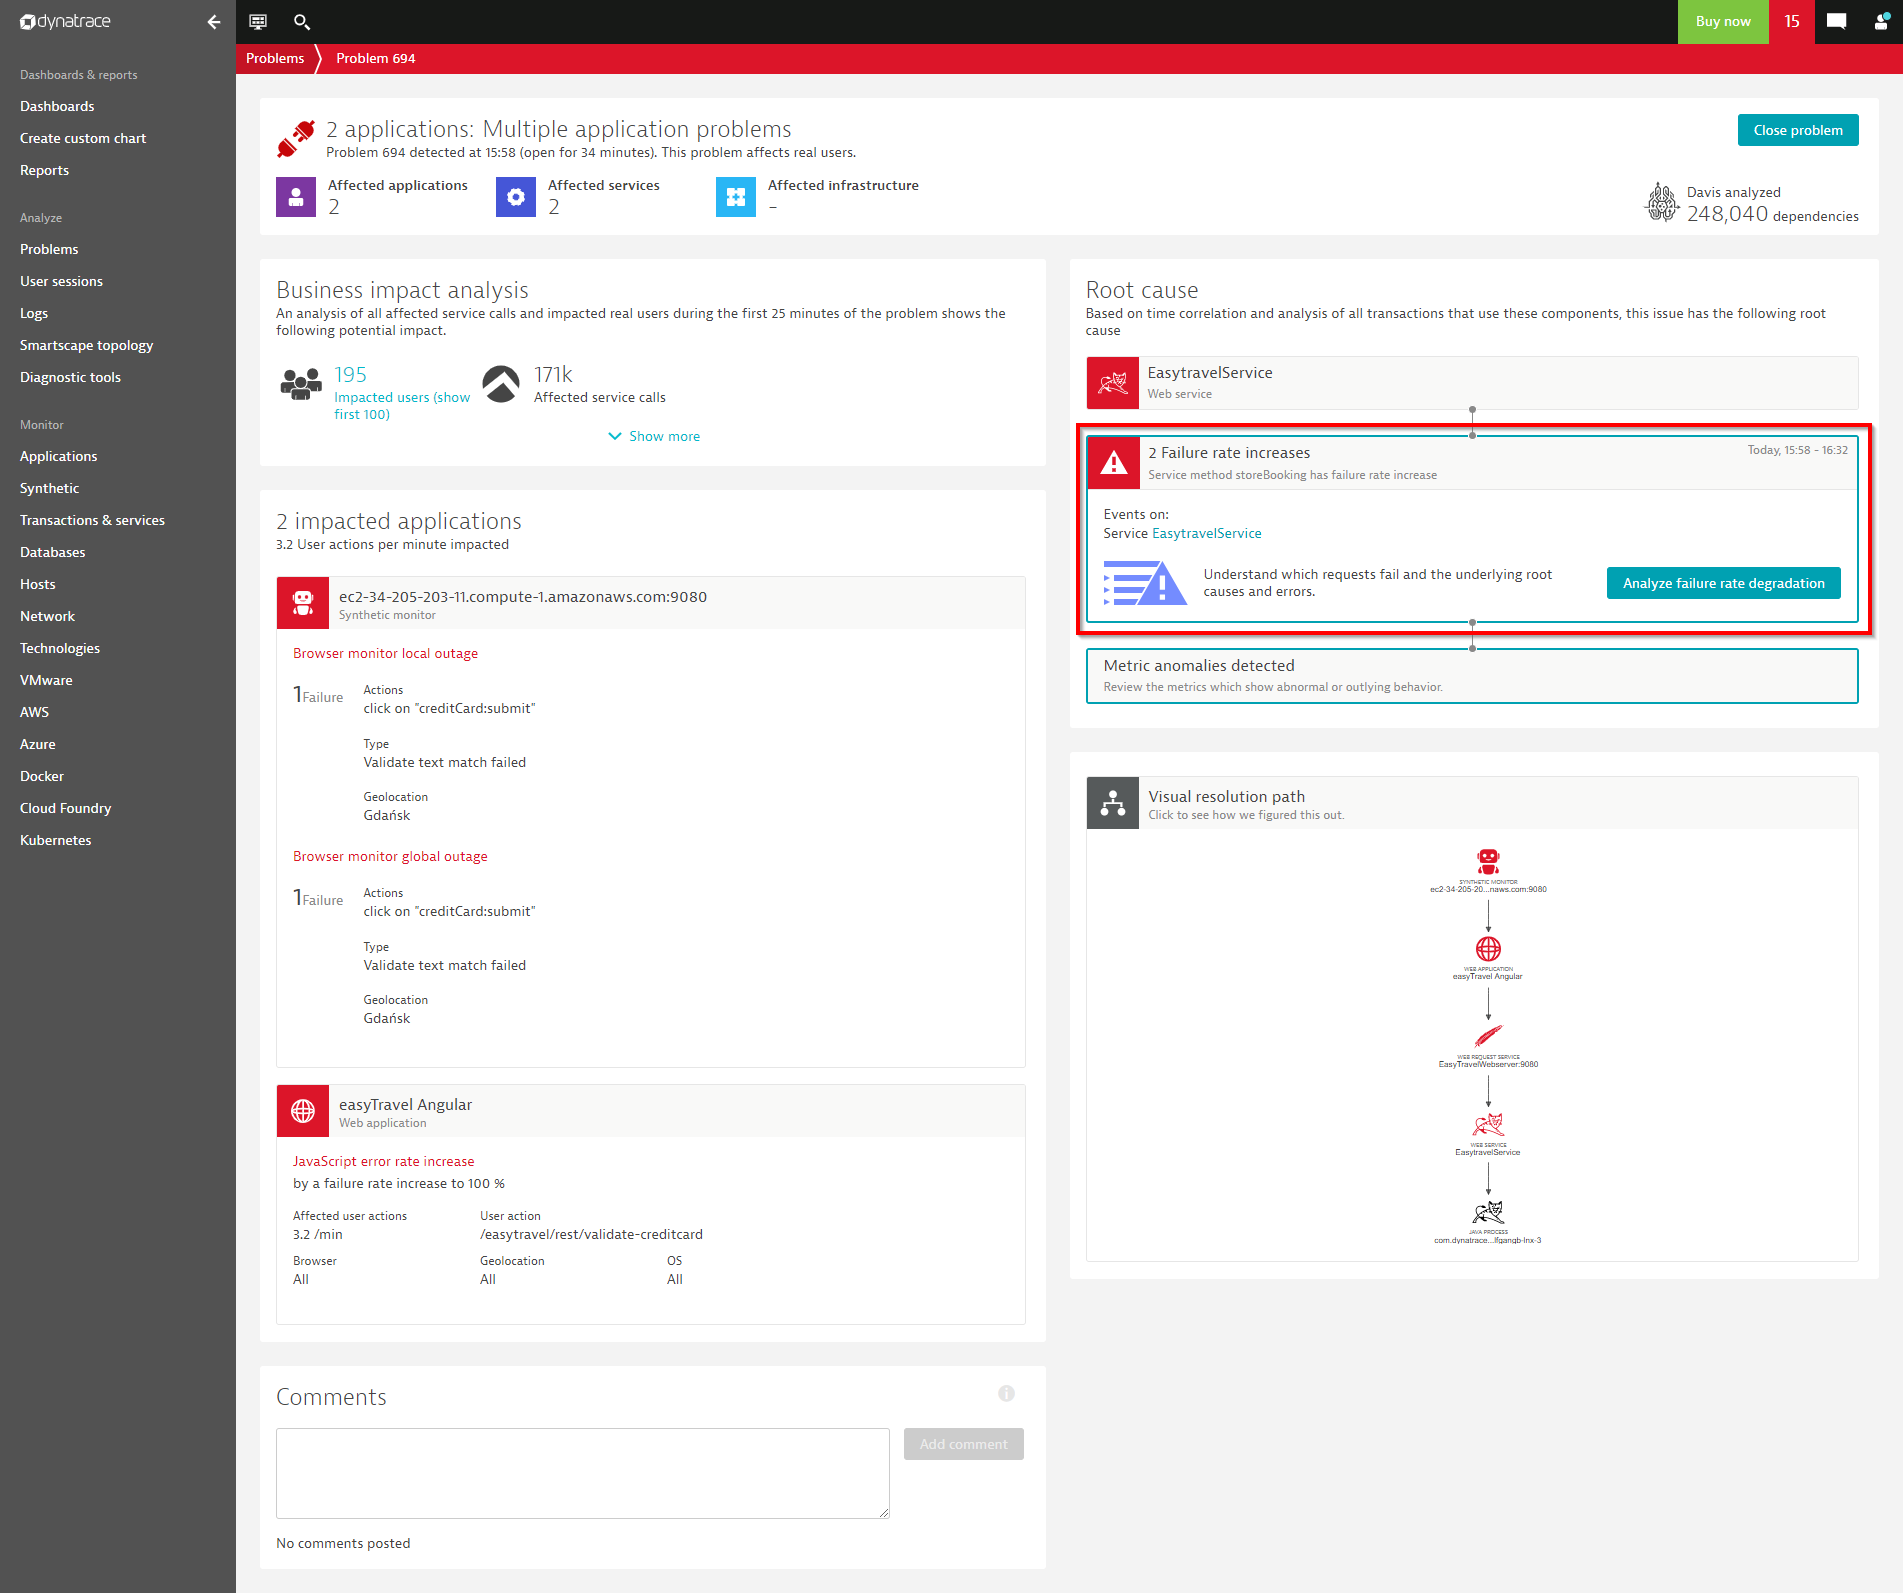
Task: Click the red plug problem icon
Action: pyautogui.click(x=296, y=138)
